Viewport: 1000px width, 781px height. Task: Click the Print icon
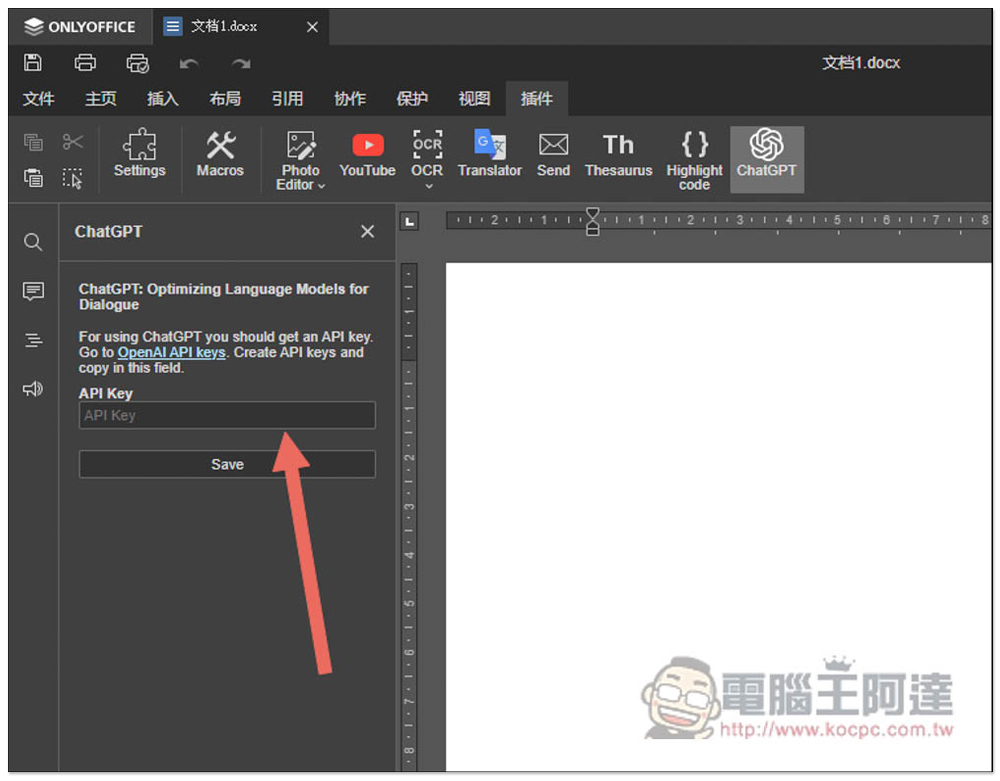click(x=85, y=62)
